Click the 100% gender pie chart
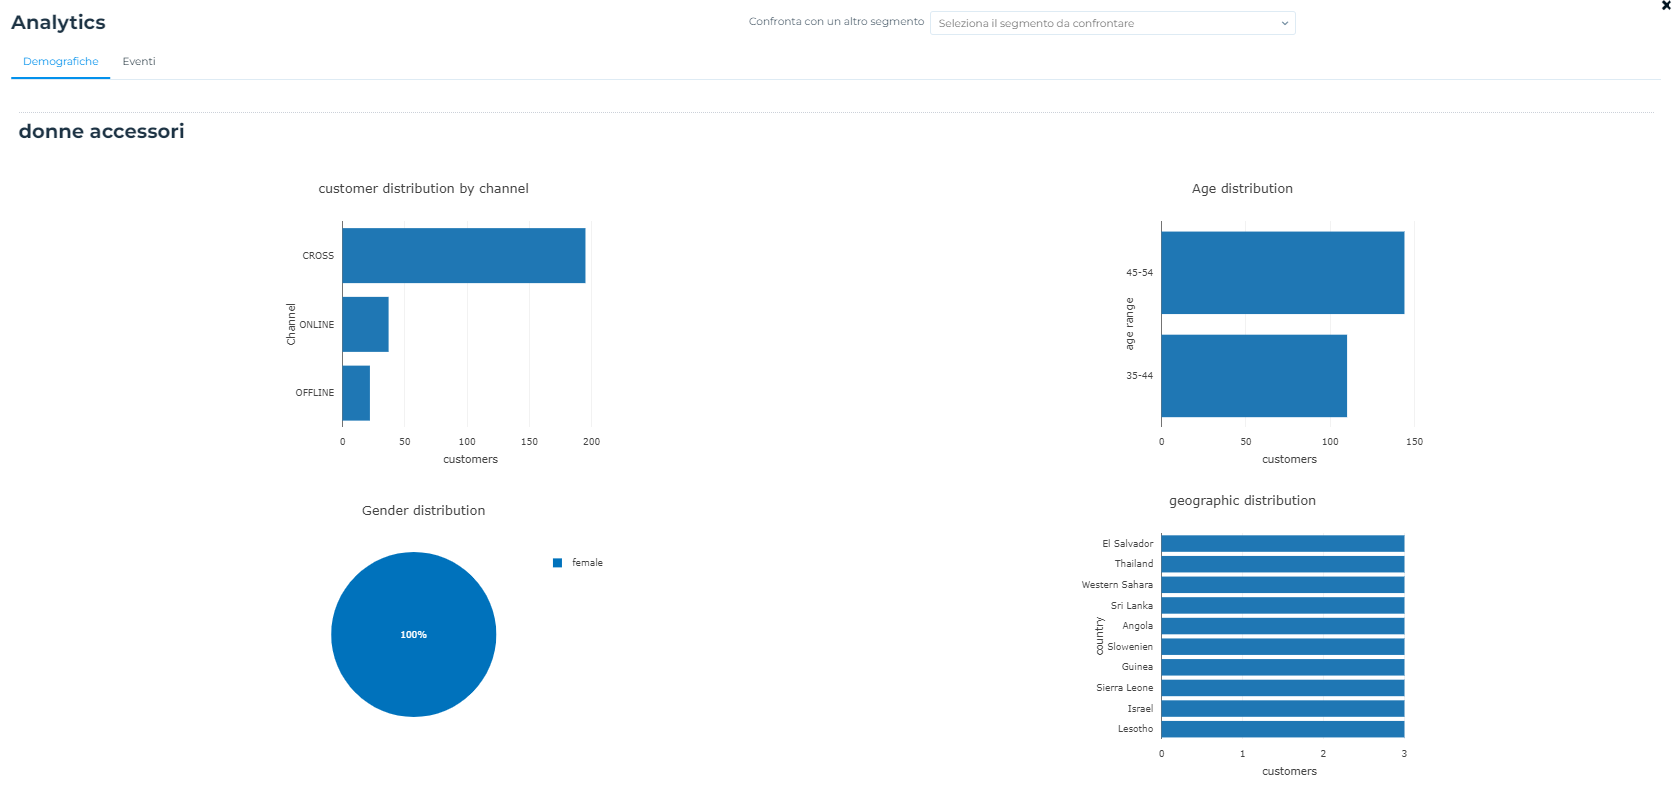Viewport: 1675px width, 799px height. [x=414, y=634]
